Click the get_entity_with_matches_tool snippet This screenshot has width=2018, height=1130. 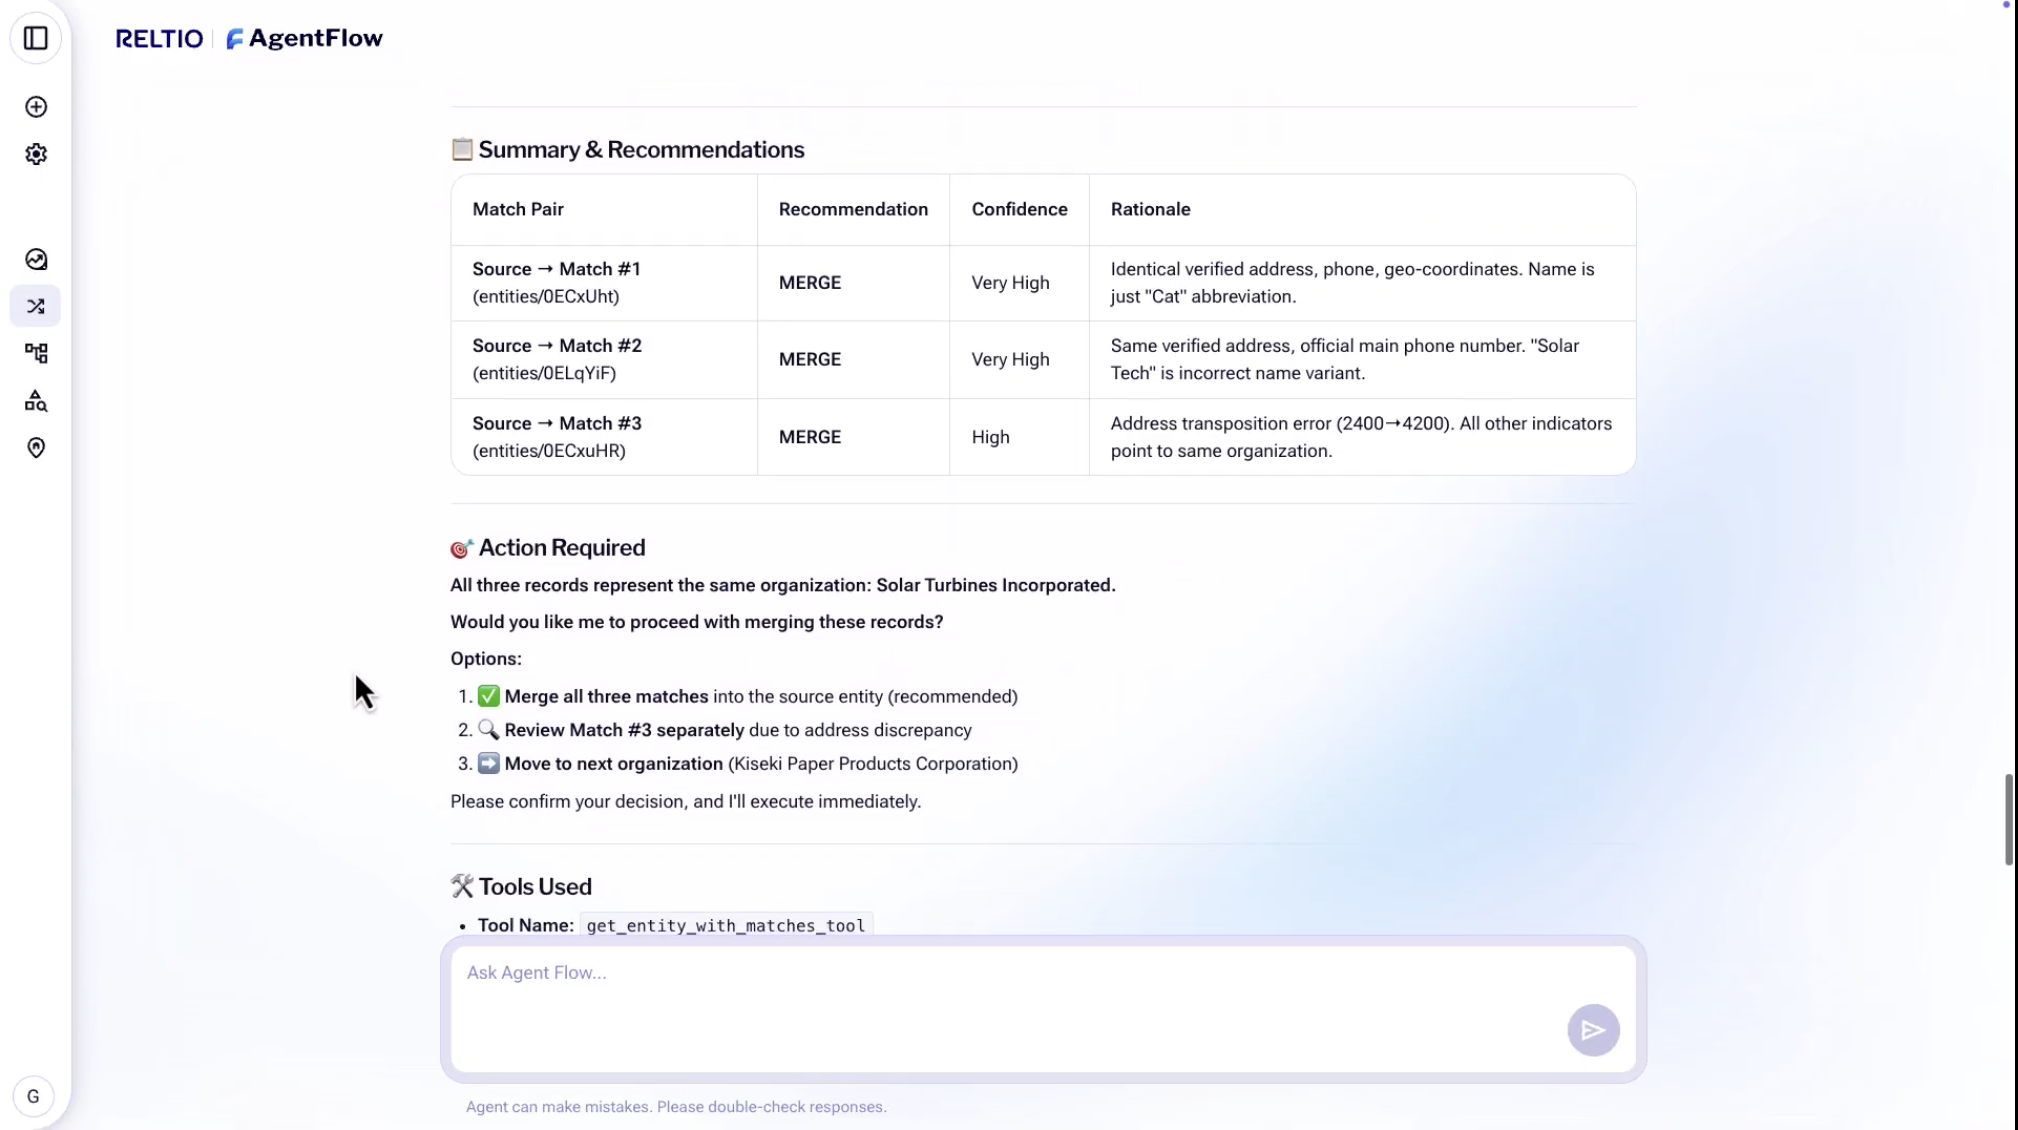[x=726, y=925]
